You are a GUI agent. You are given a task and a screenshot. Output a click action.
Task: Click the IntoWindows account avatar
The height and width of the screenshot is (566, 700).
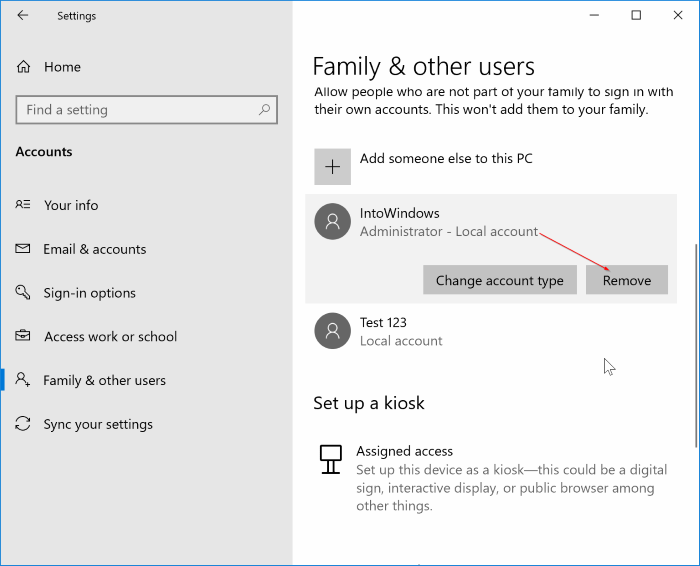pos(333,221)
